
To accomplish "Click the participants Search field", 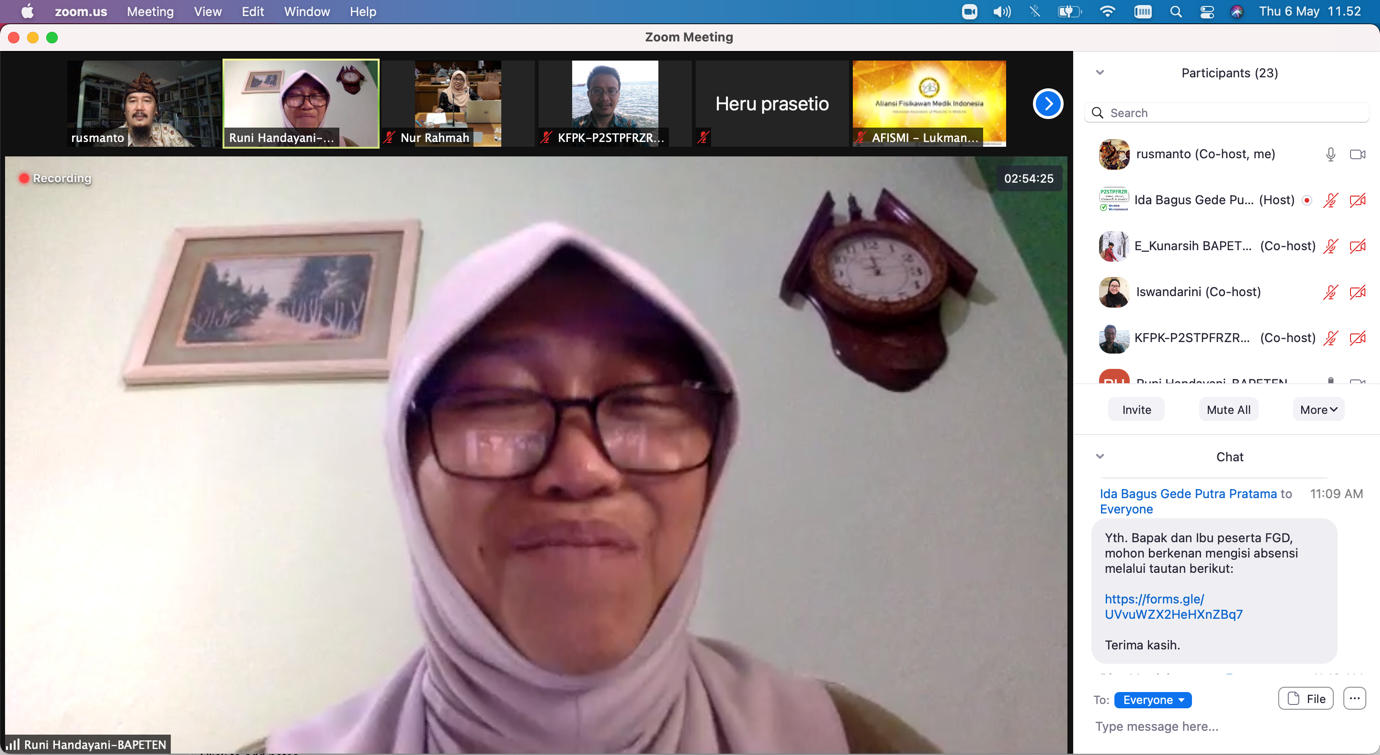I will [1227, 113].
